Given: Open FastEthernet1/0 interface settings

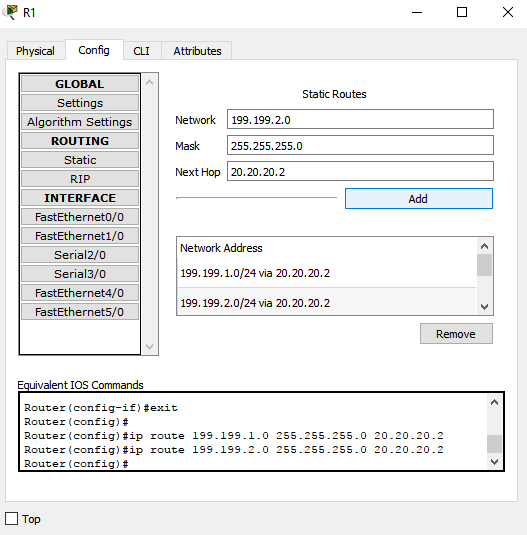Looking at the screenshot, I should [x=80, y=236].
